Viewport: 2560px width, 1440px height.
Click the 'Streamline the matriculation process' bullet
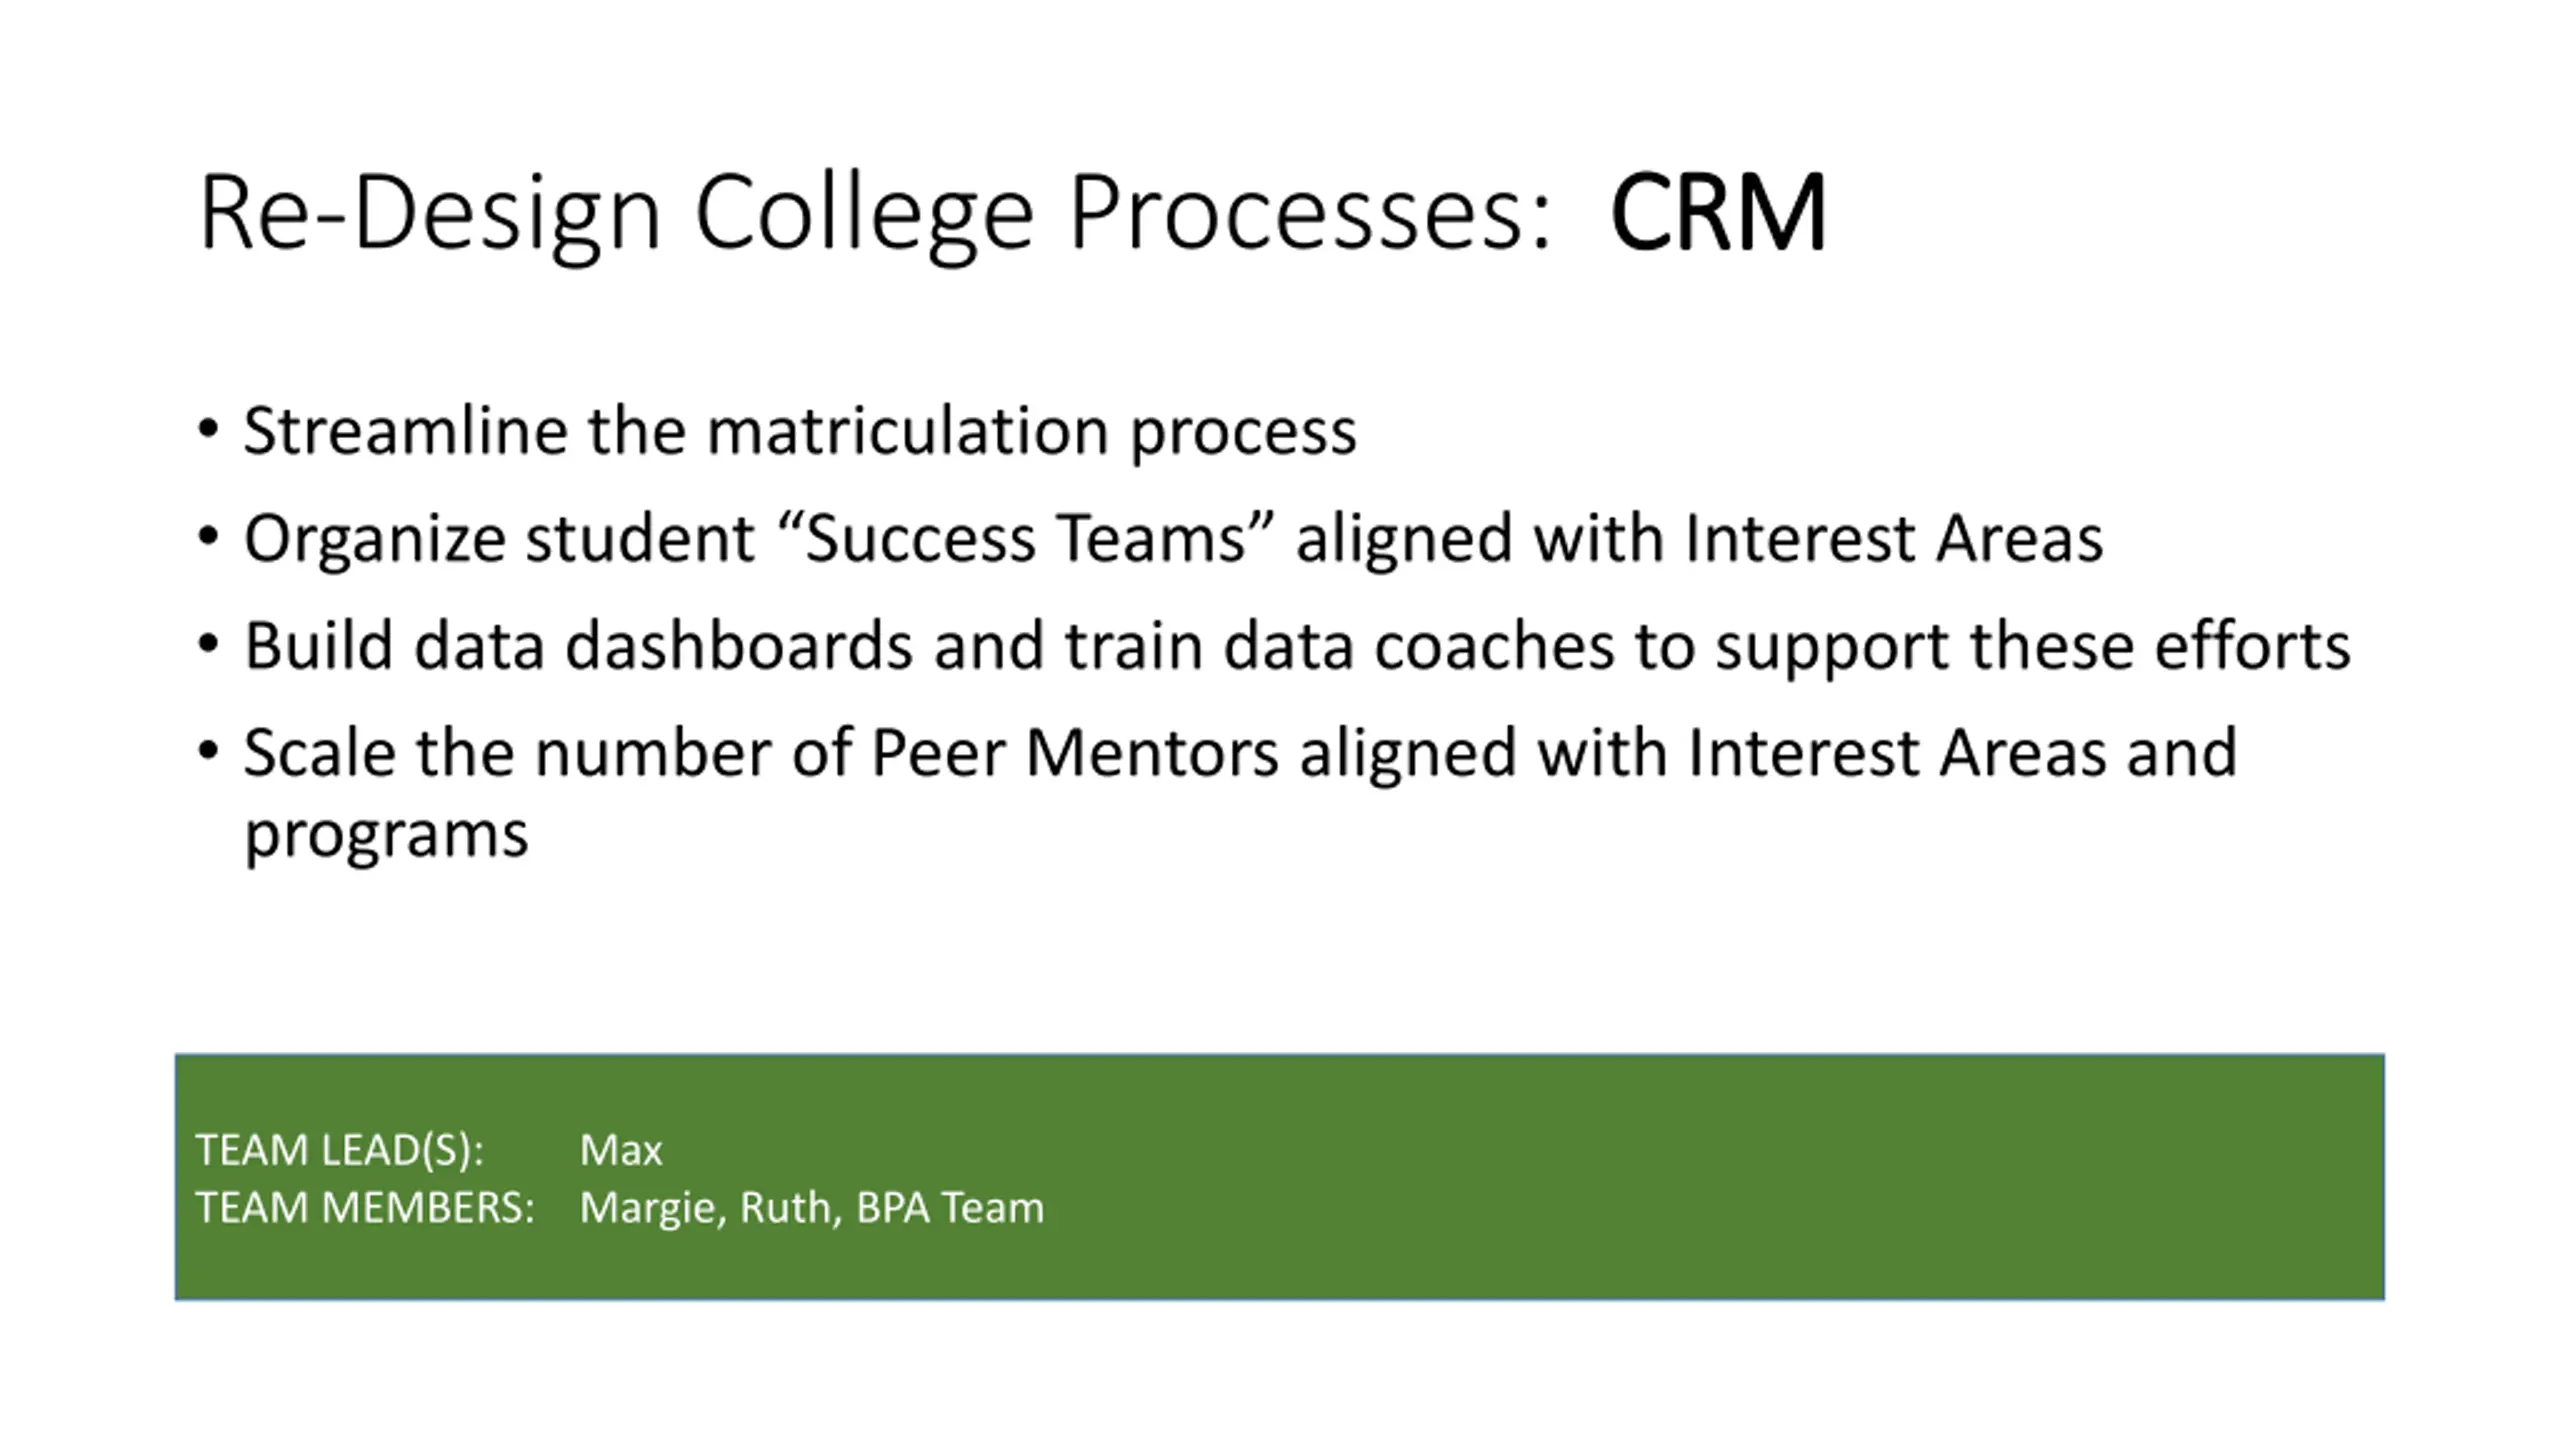[800, 431]
